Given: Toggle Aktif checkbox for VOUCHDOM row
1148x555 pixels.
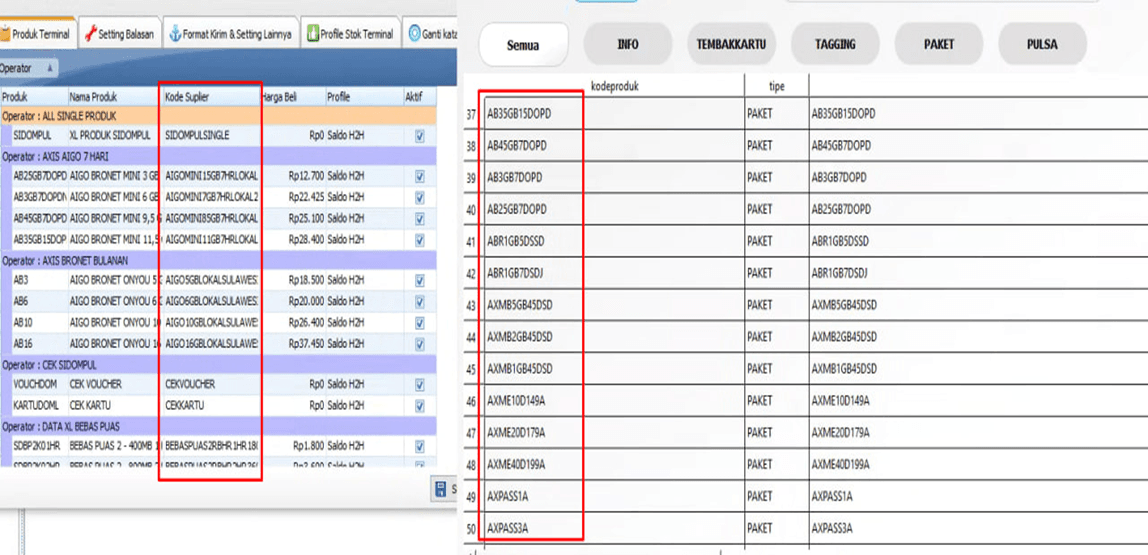Looking at the screenshot, I should click(419, 385).
